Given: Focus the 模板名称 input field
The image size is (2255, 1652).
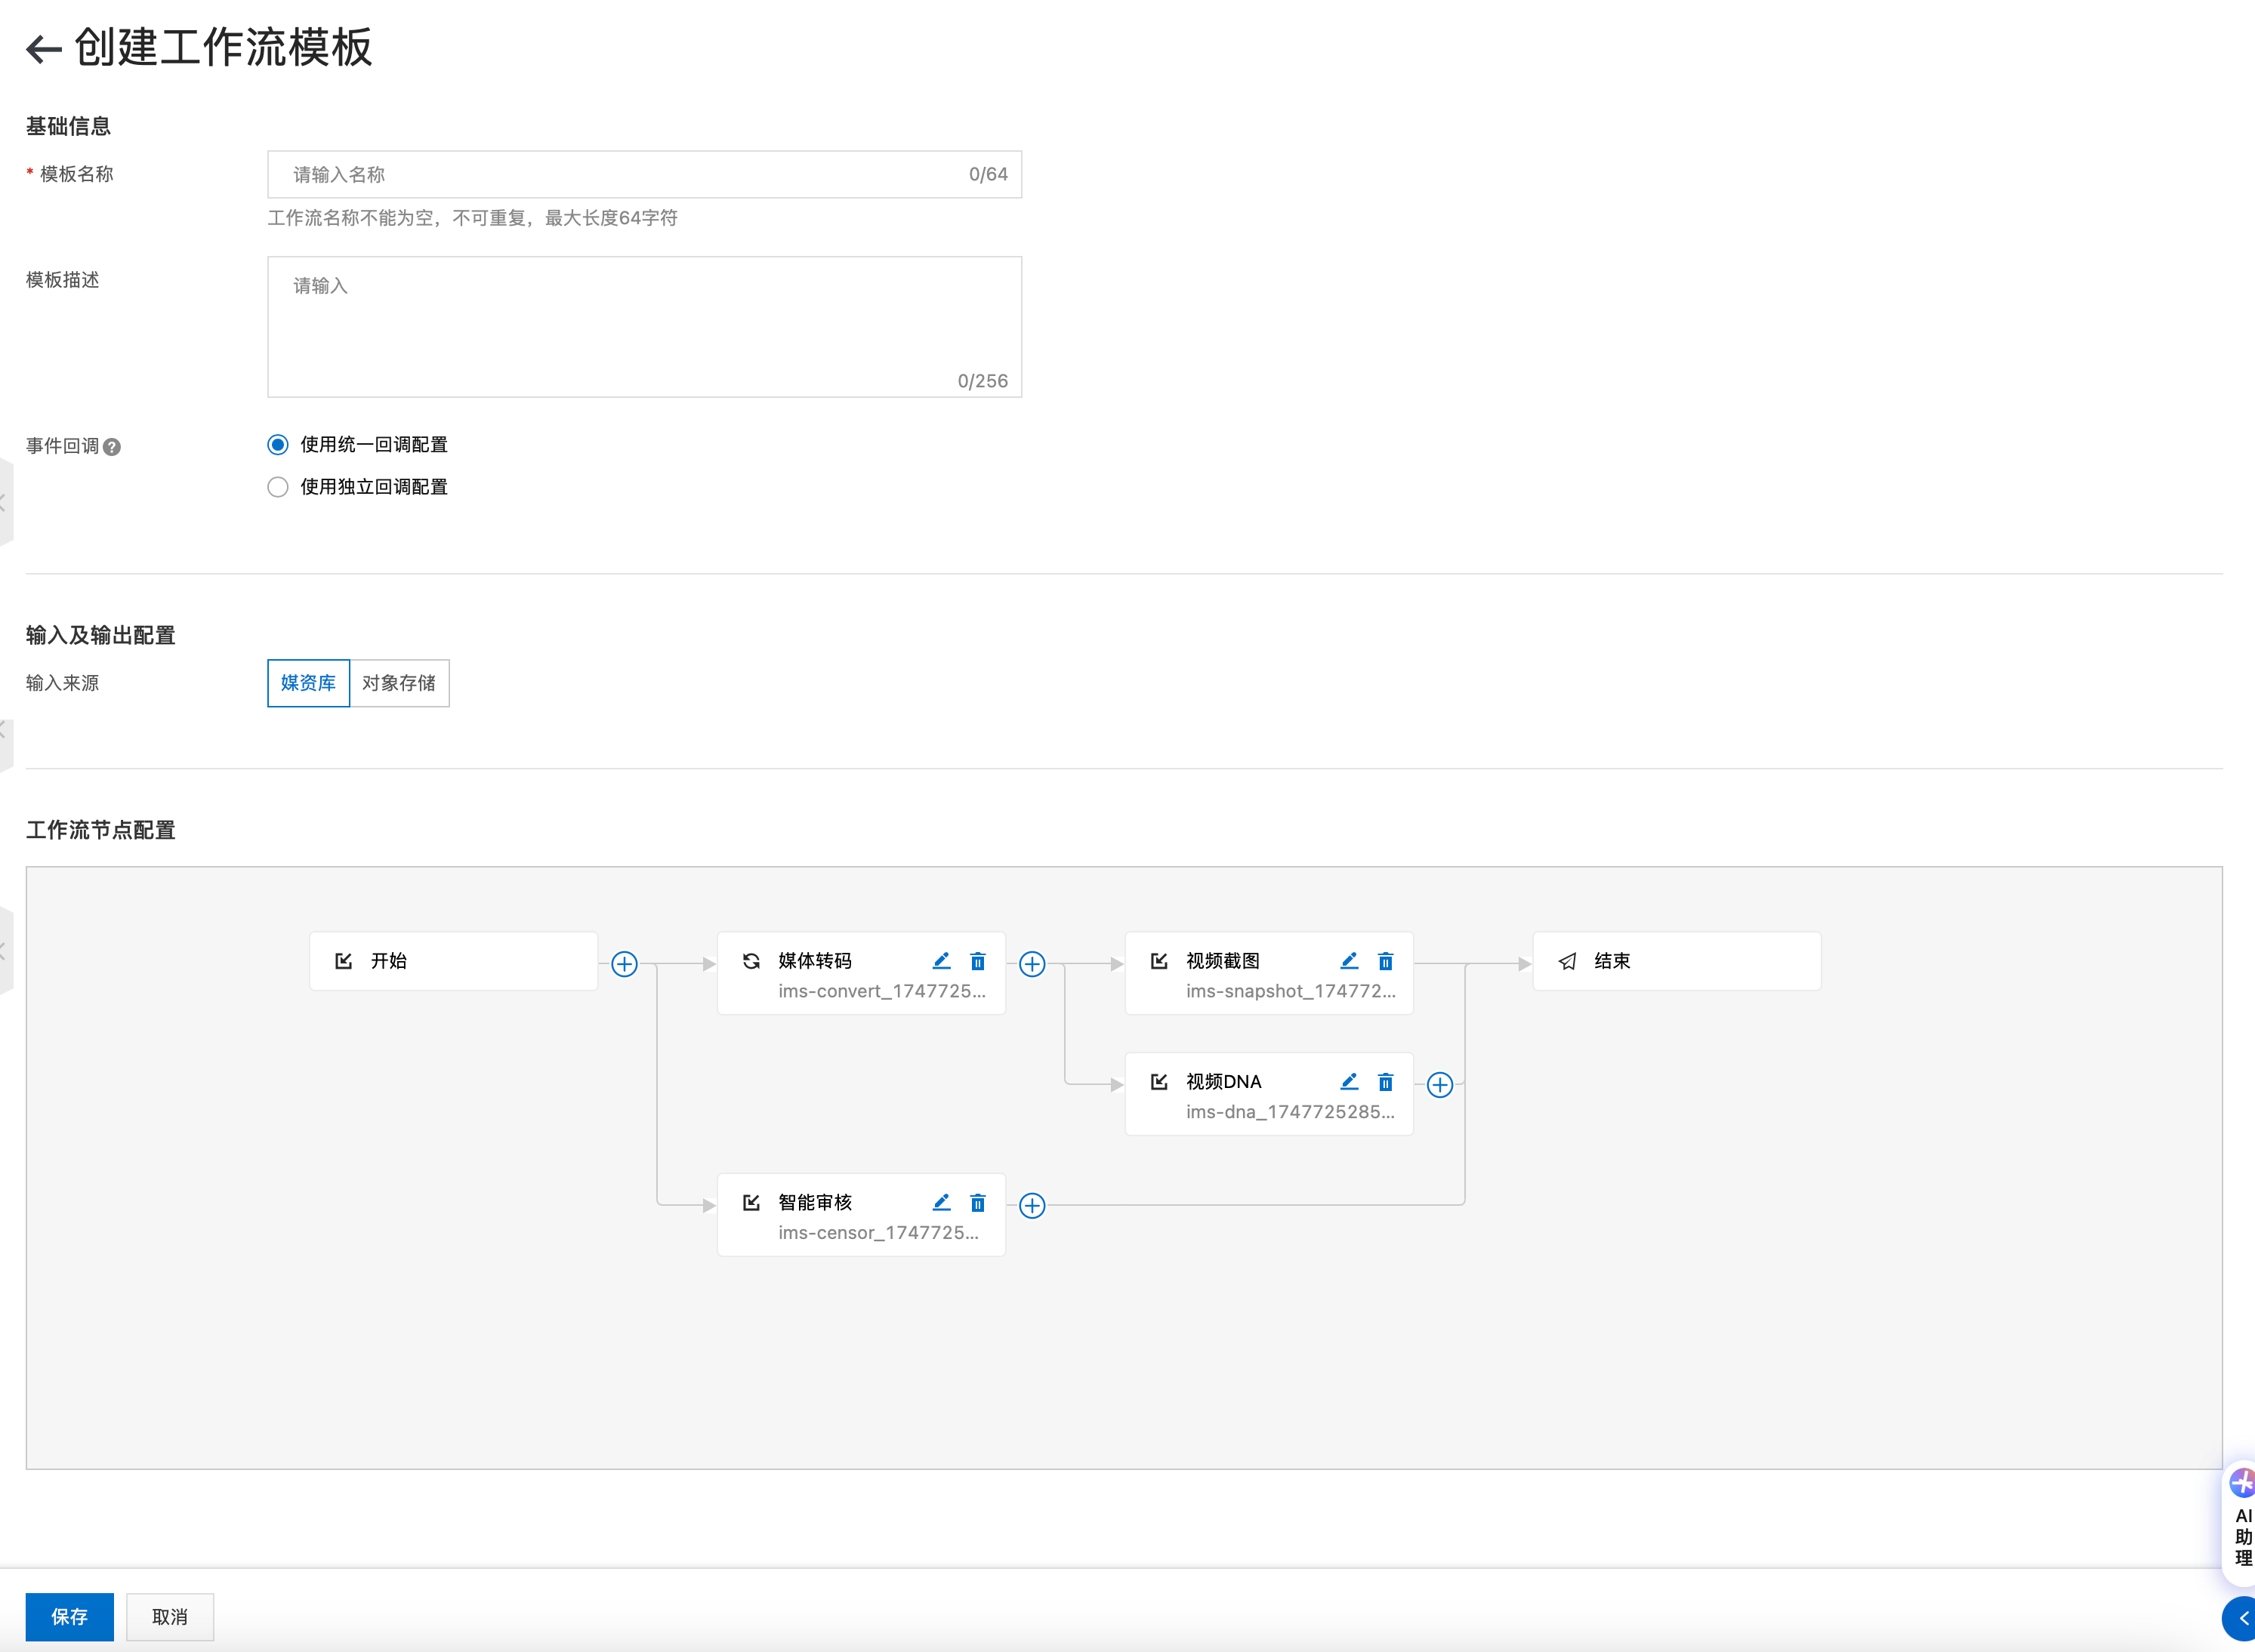Looking at the screenshot, I should [x=620, y=175].
